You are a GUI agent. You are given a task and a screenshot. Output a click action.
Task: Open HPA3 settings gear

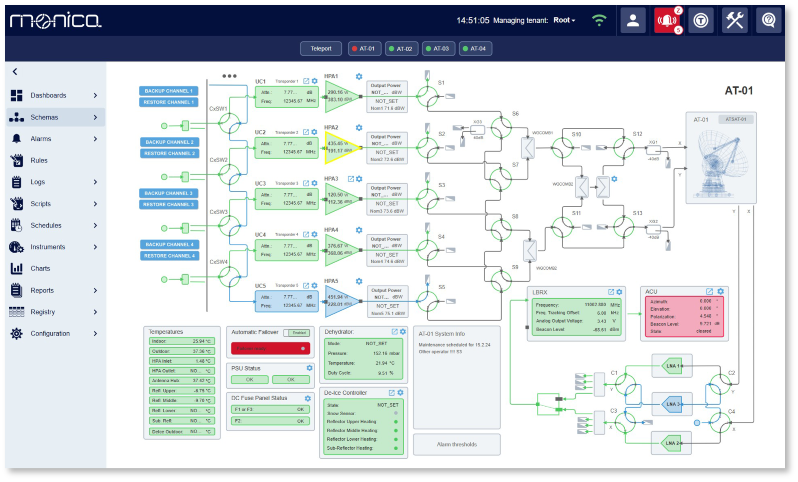pyautogui.click(x=359, y=179)
